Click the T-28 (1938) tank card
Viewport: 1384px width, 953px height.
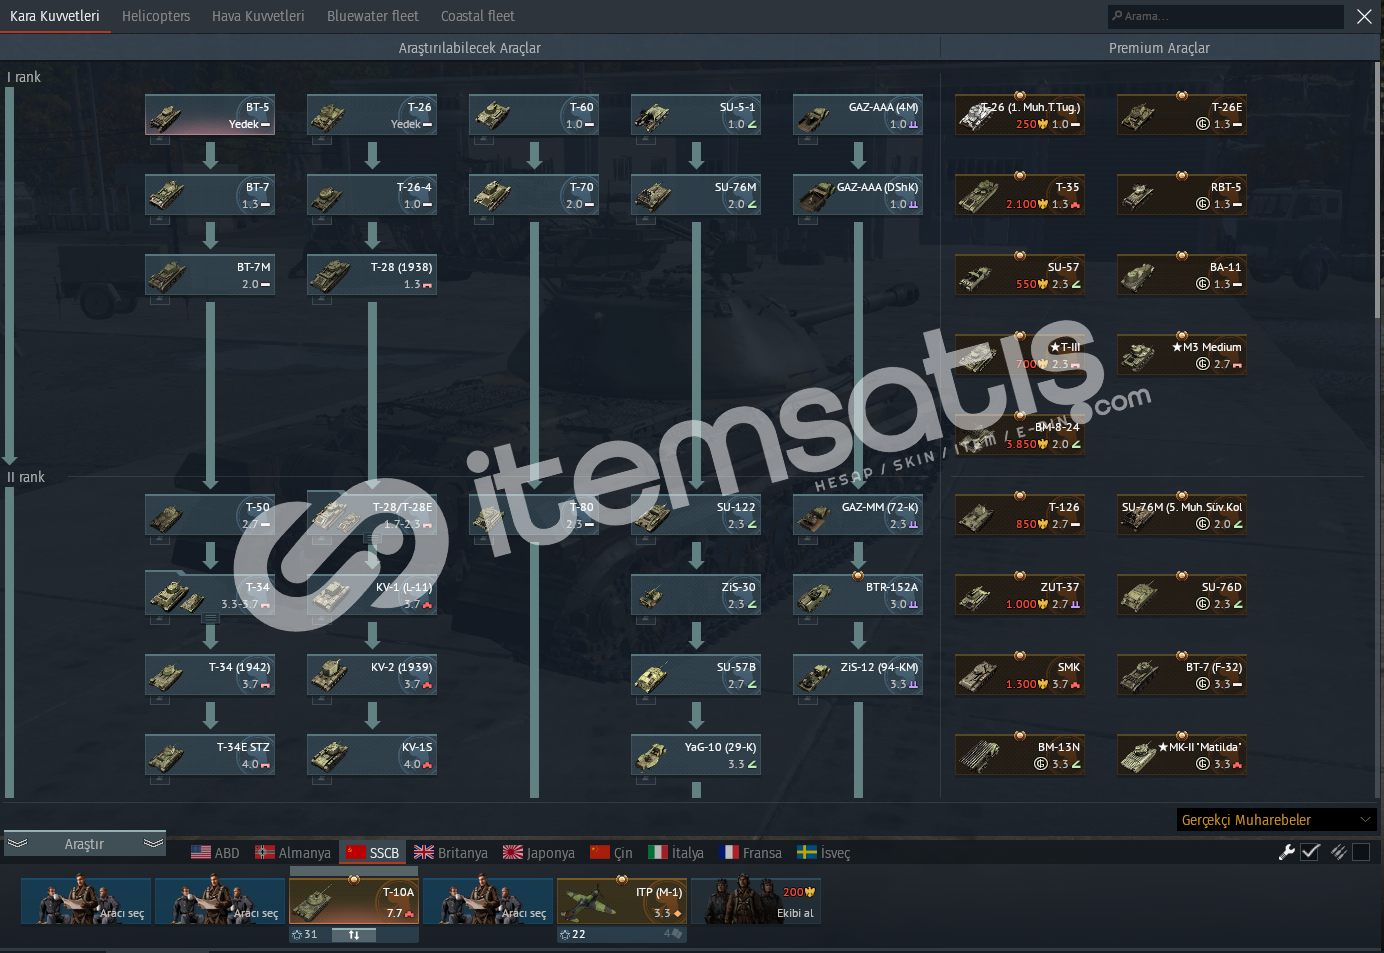pyautogui.click(x=371, y=275)
